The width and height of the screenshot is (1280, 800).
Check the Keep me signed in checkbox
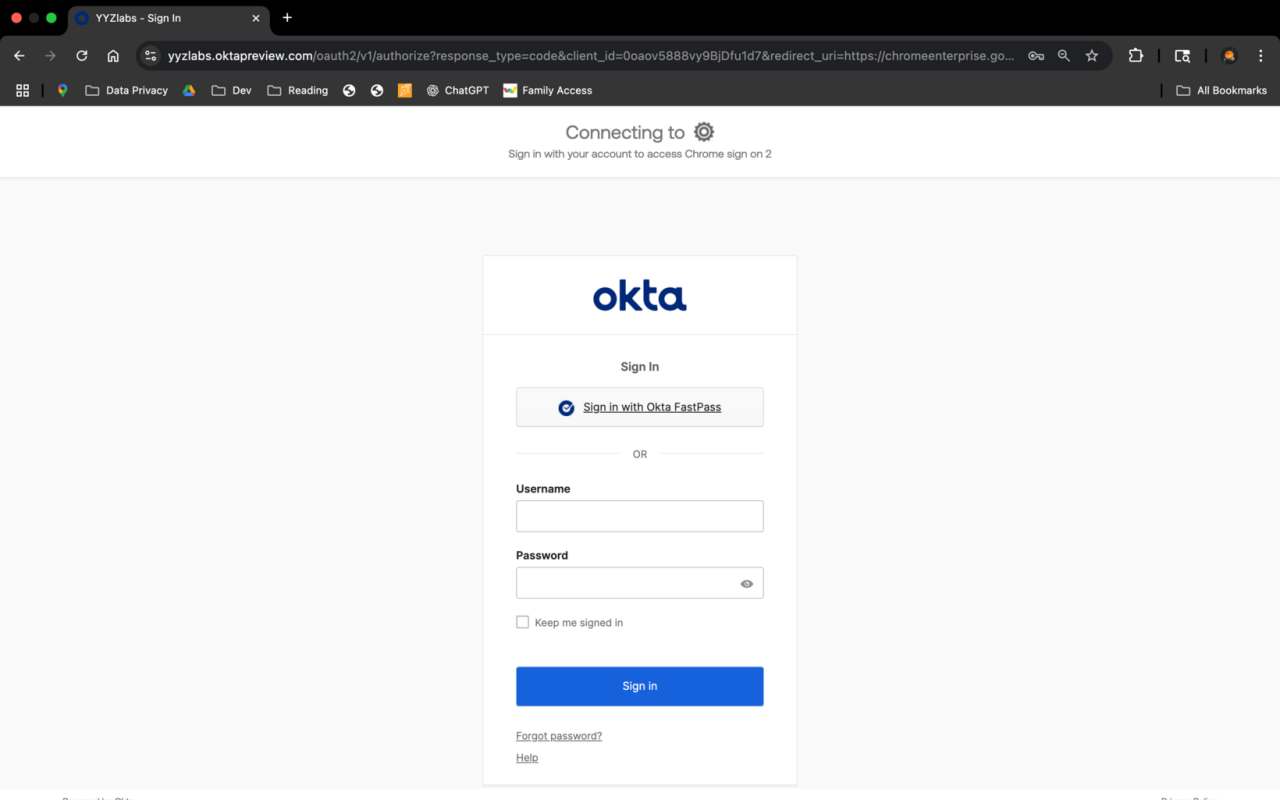[522, 622]
